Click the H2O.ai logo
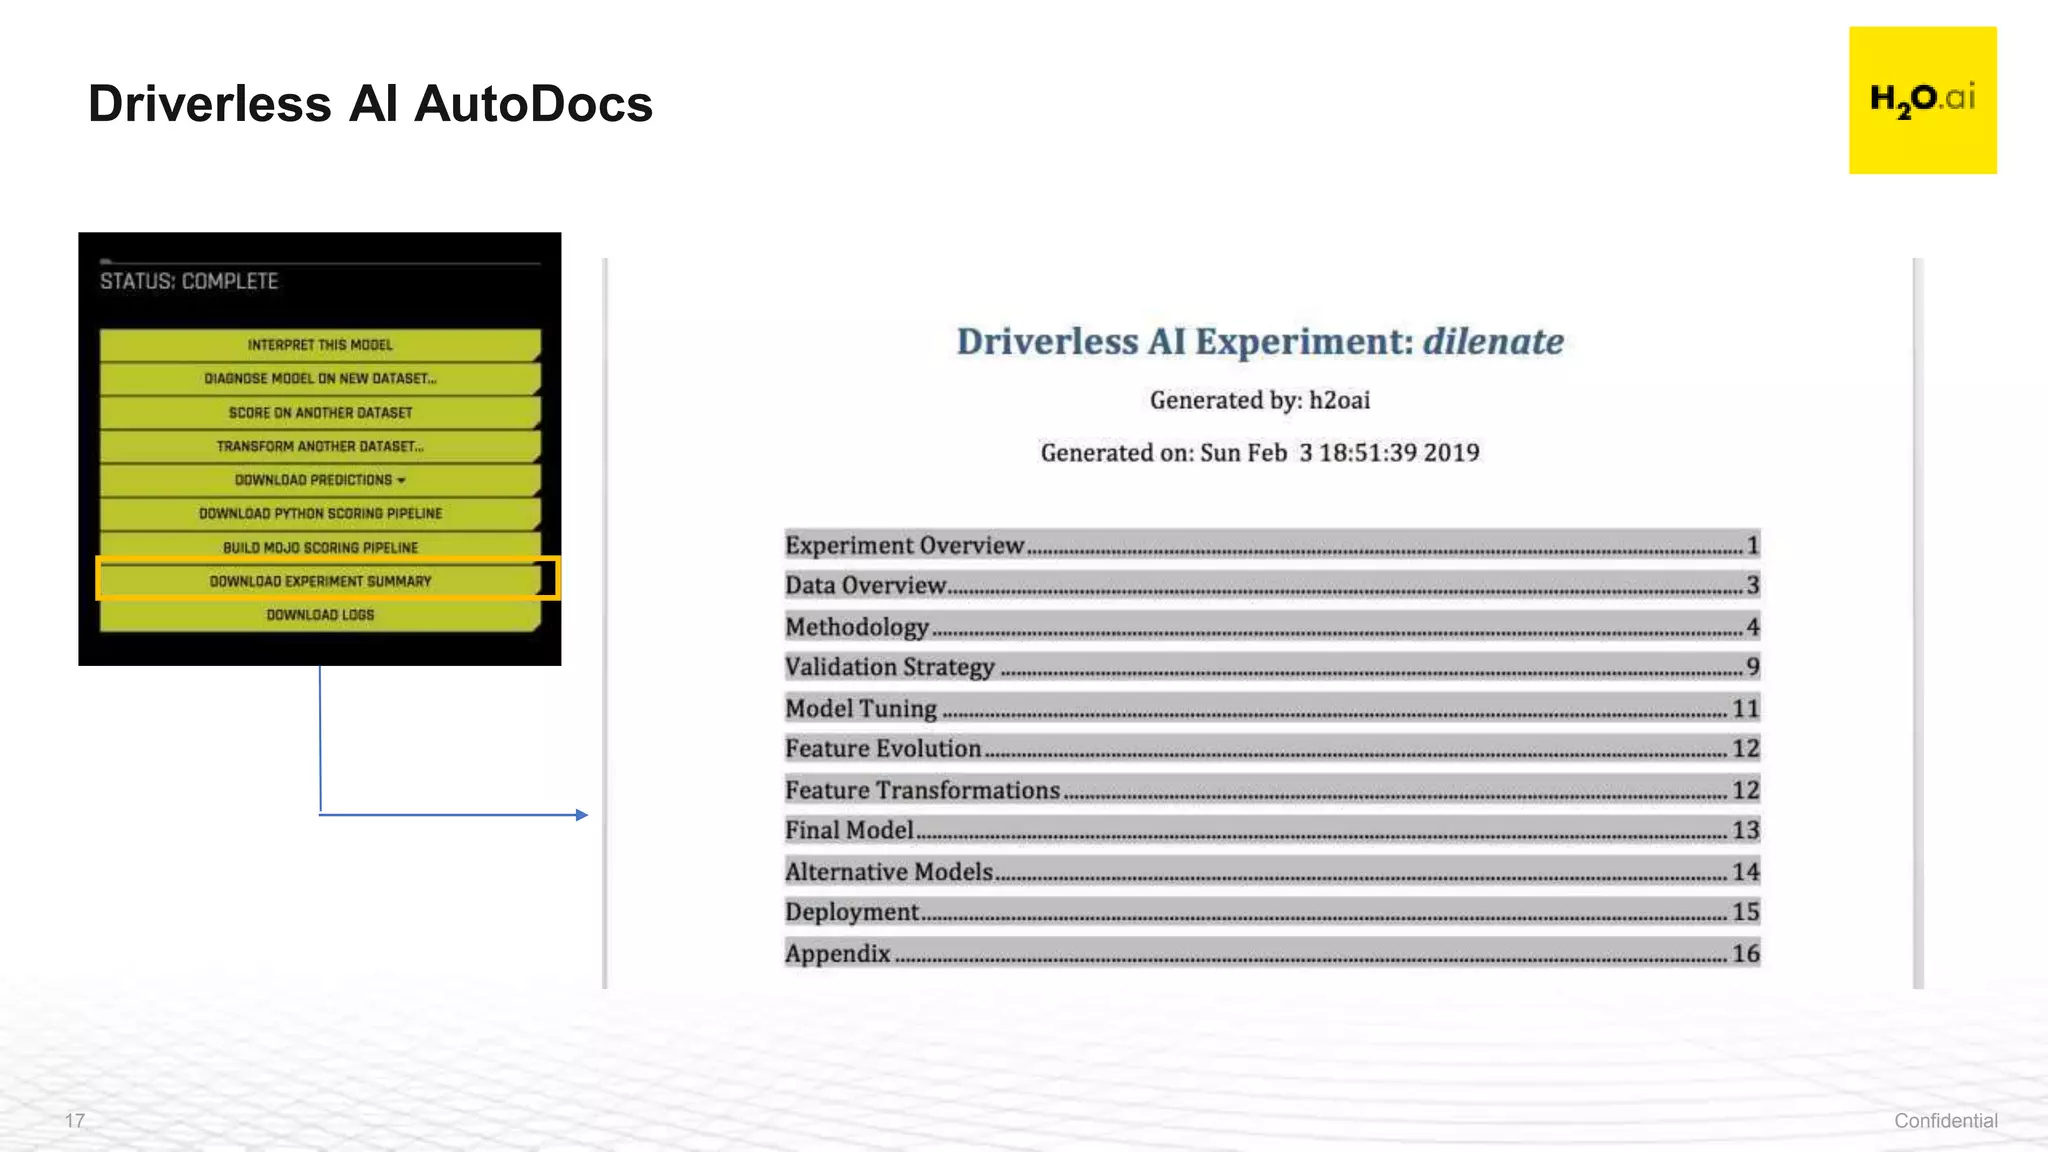 click(x=1922, y=100)
